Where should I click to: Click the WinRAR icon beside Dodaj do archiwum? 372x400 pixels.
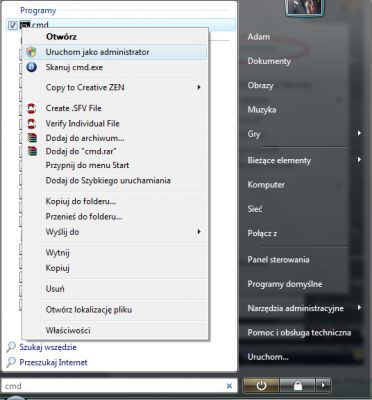tap(32, 138)
